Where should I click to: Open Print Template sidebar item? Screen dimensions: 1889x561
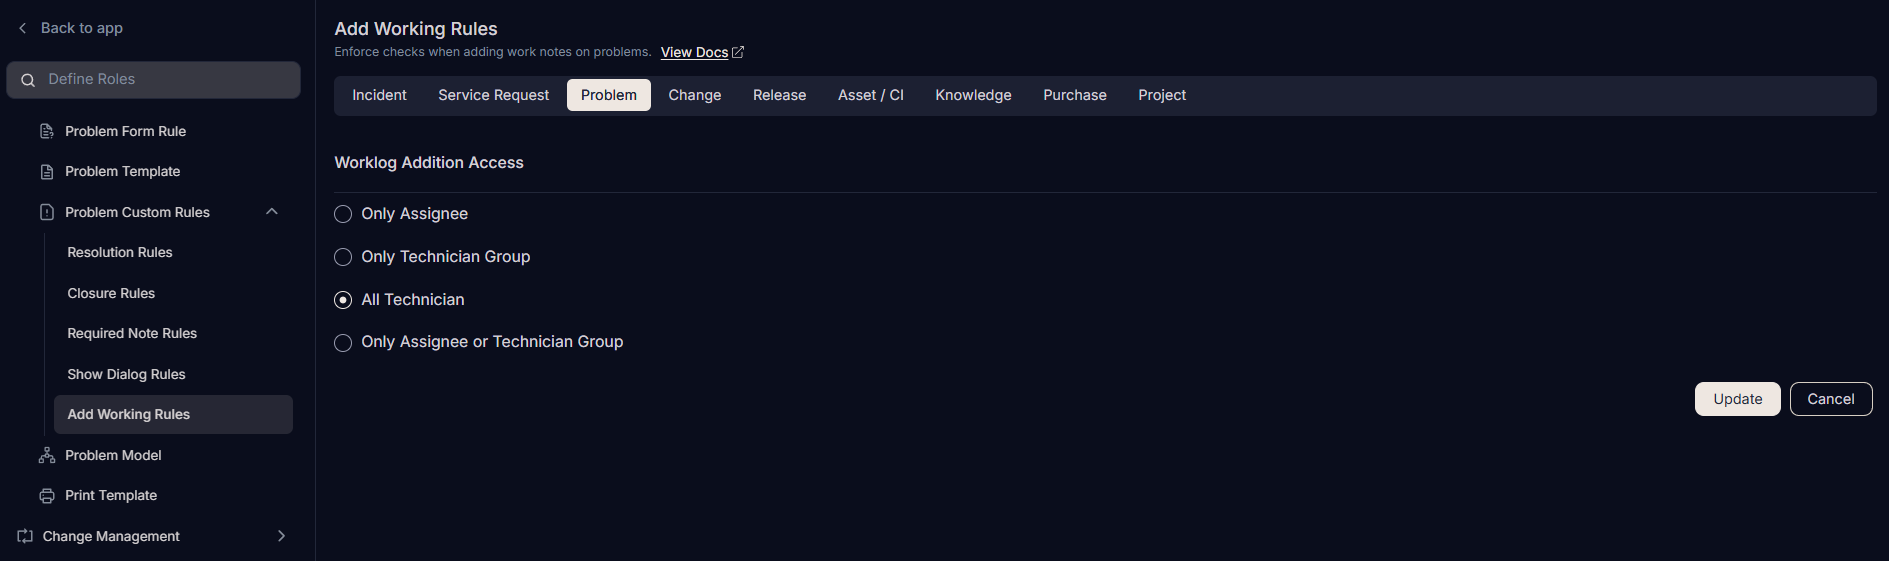[x=111, y=496]
